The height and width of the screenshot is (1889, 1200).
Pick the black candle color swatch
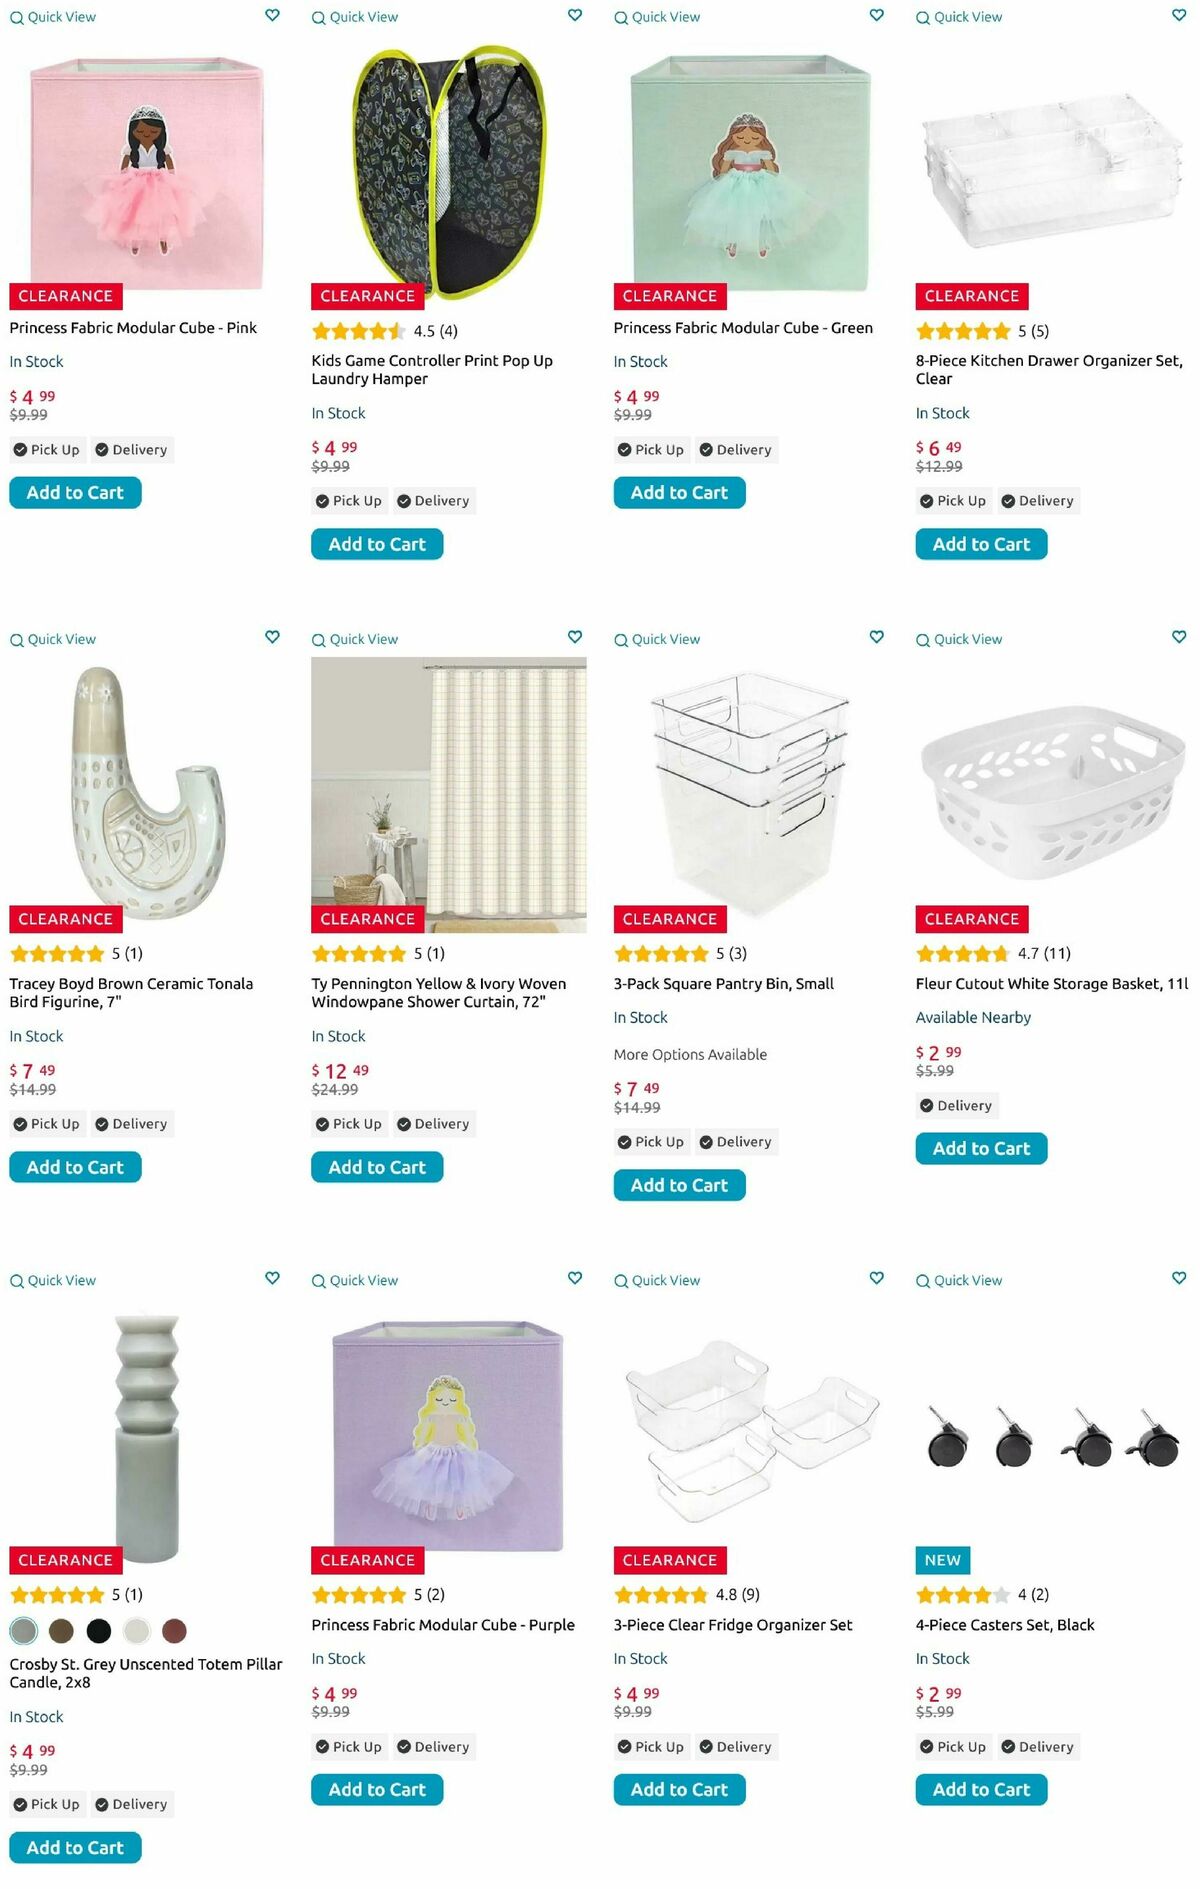[x=99, y=1631]
